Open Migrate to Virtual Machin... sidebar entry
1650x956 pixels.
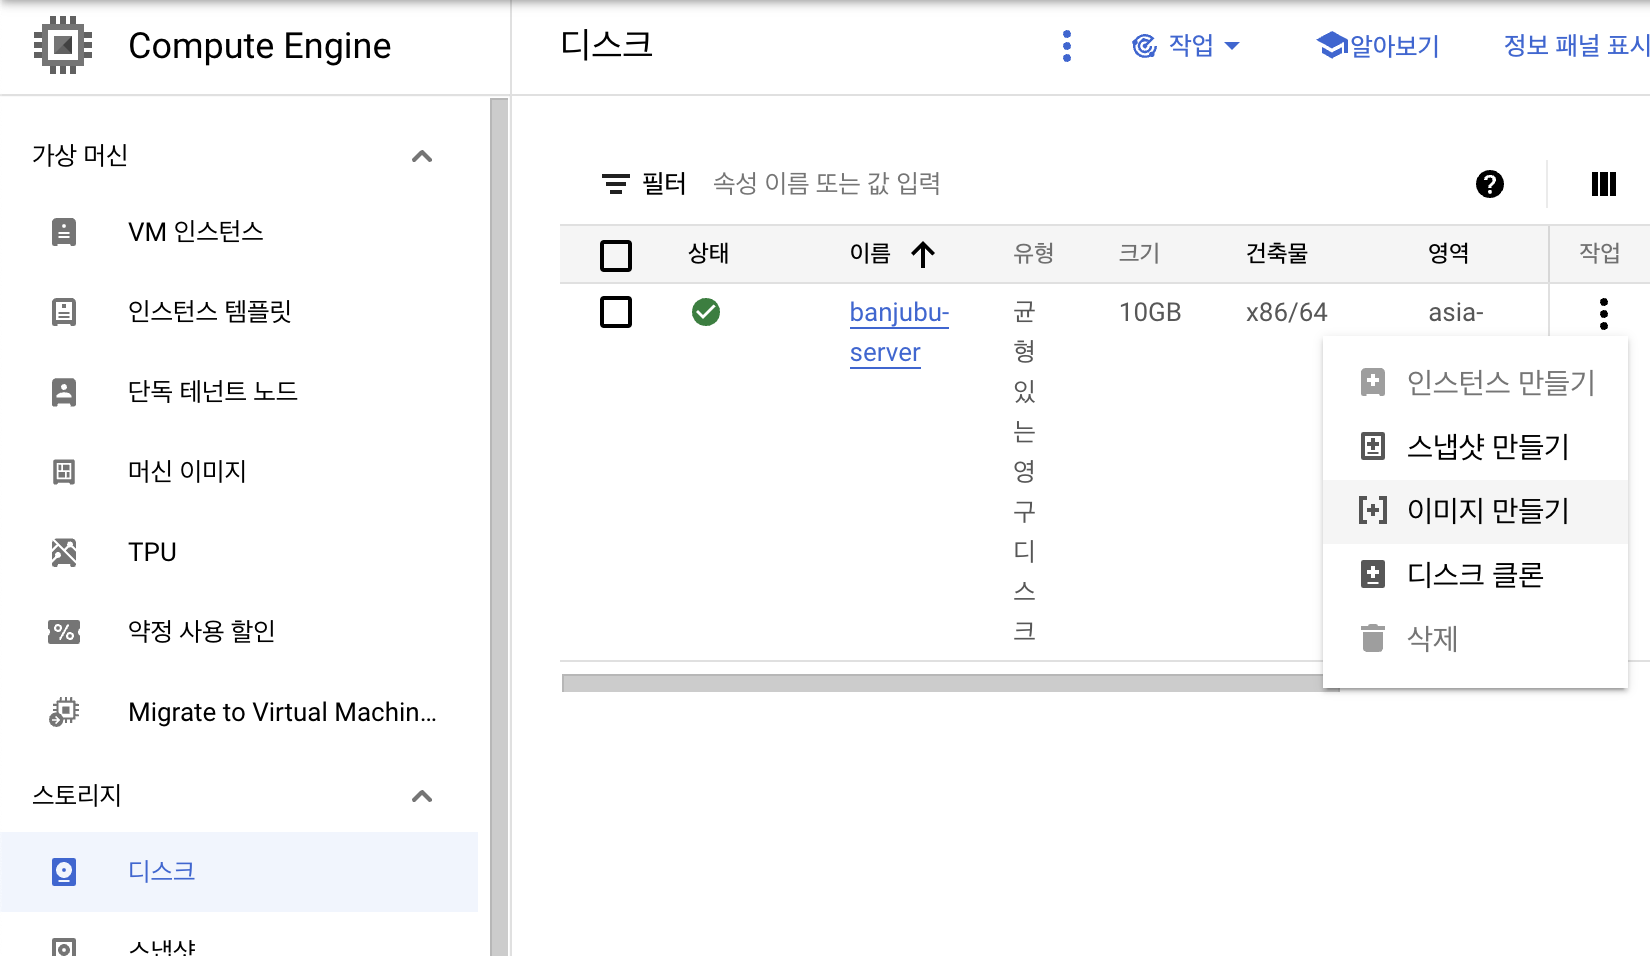pos(283,712)
